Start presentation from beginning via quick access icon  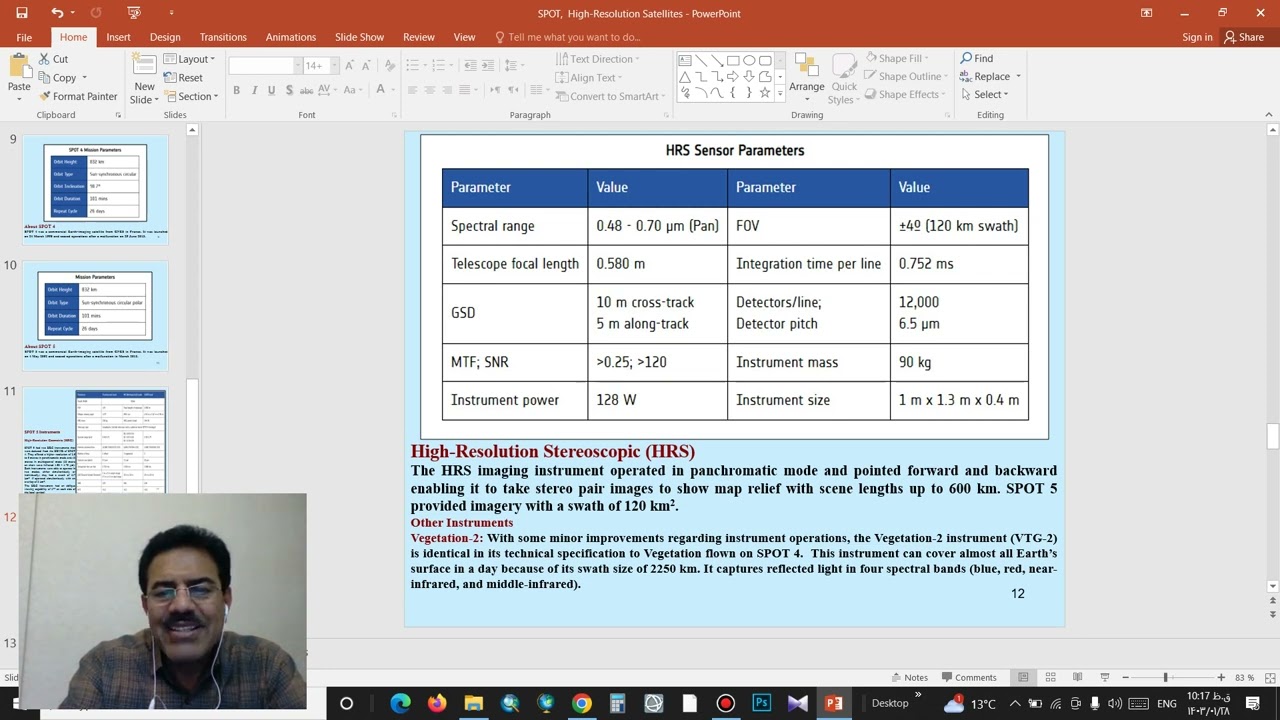tap(134, 13)
